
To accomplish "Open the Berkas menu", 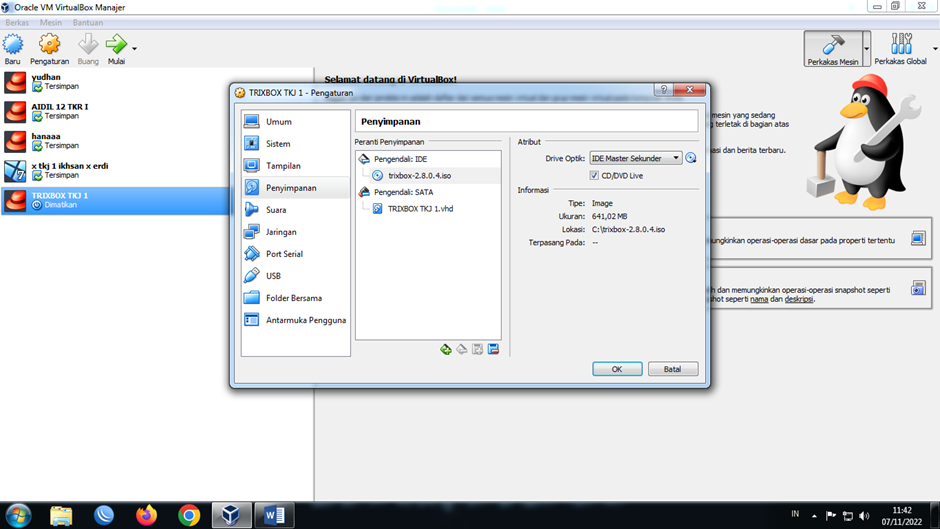I will tap(17, 23).
